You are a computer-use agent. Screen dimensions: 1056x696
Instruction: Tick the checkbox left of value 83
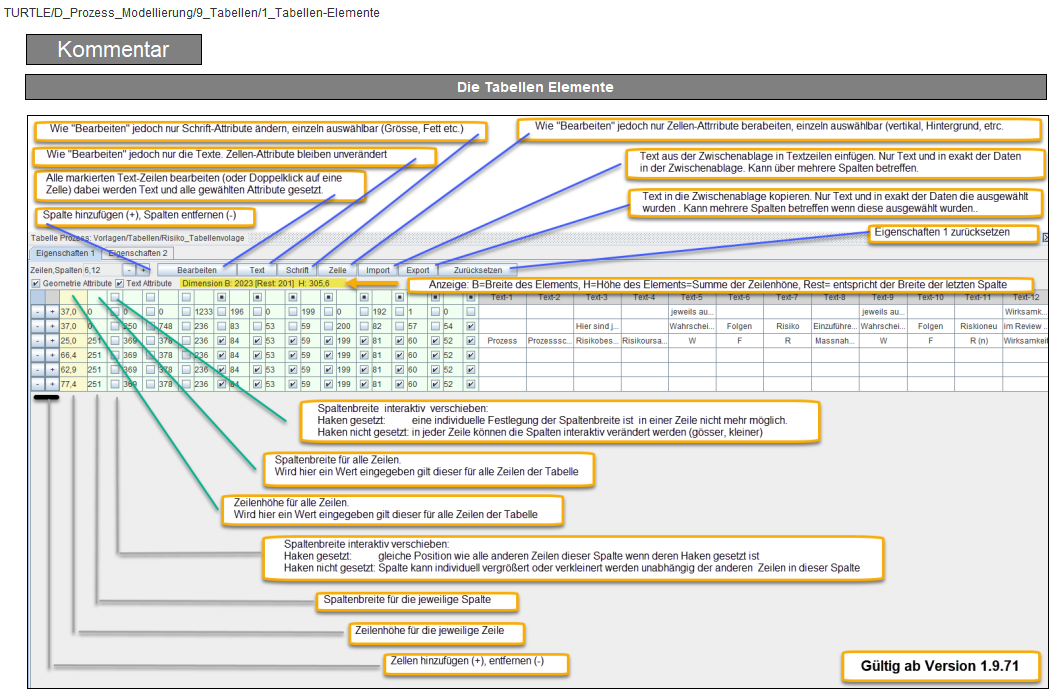pyautogui.click(x=222, y=326)
